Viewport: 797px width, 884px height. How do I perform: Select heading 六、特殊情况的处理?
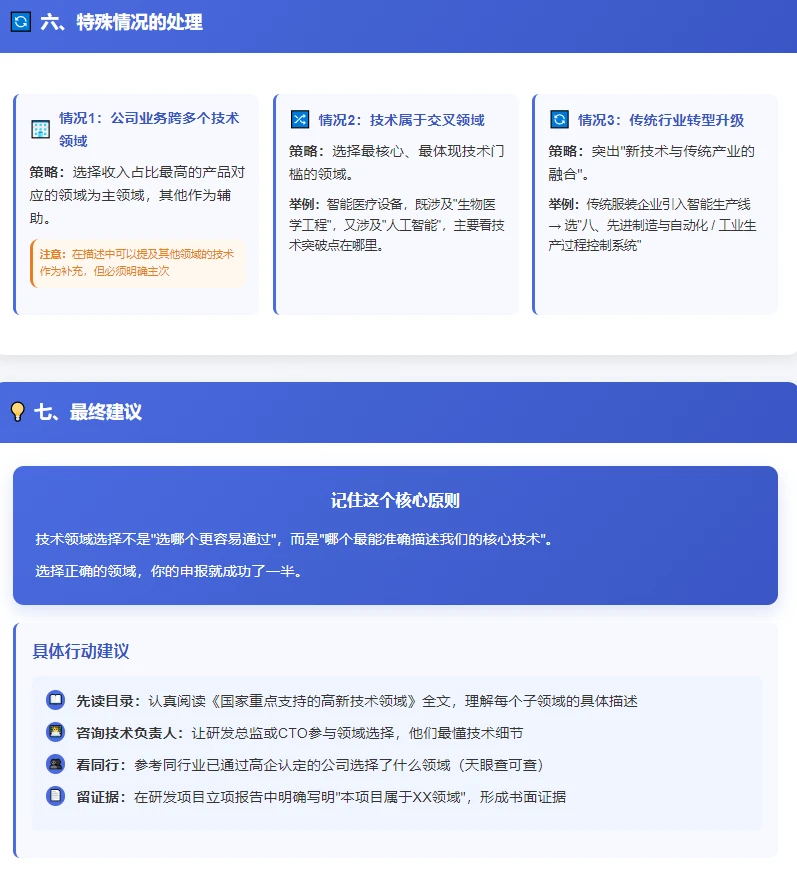point(121,23)
